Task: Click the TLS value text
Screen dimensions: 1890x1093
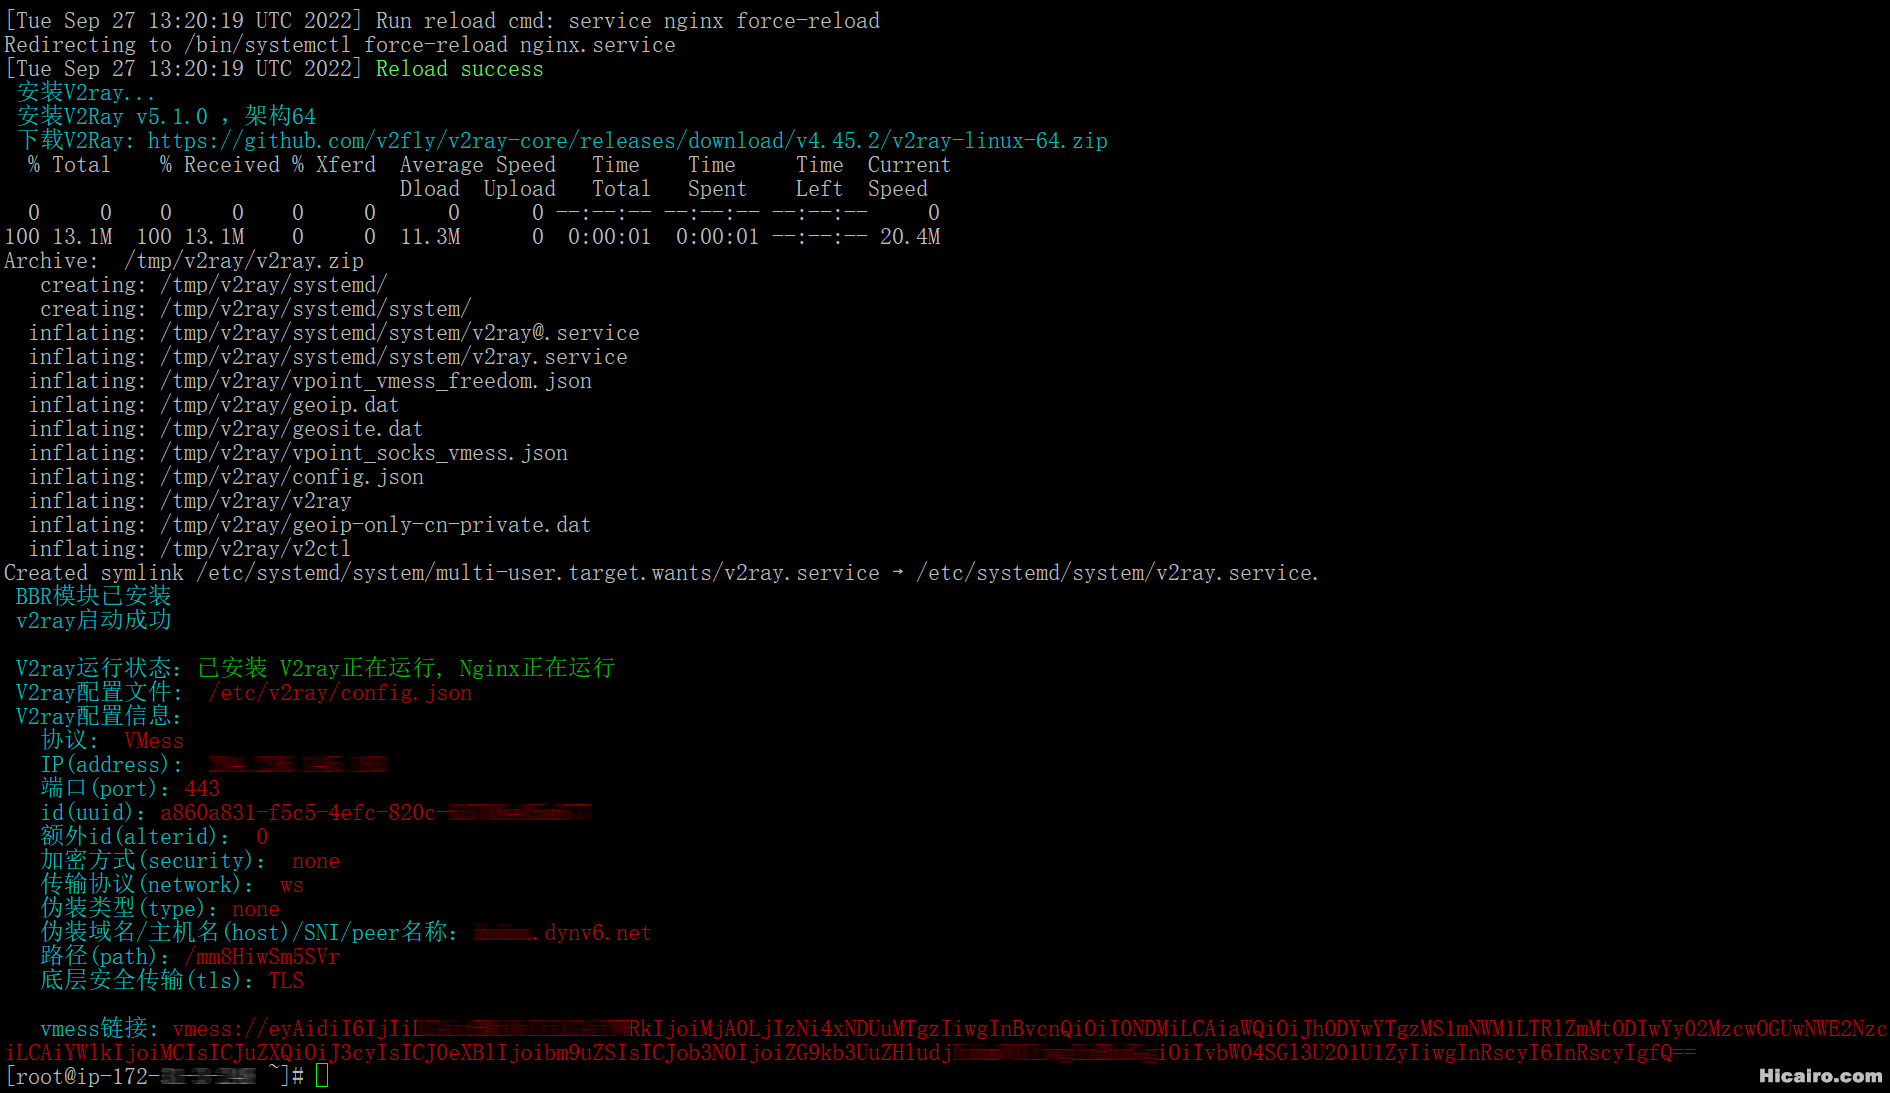Action: pyautogui.click(x=286, y=981)
